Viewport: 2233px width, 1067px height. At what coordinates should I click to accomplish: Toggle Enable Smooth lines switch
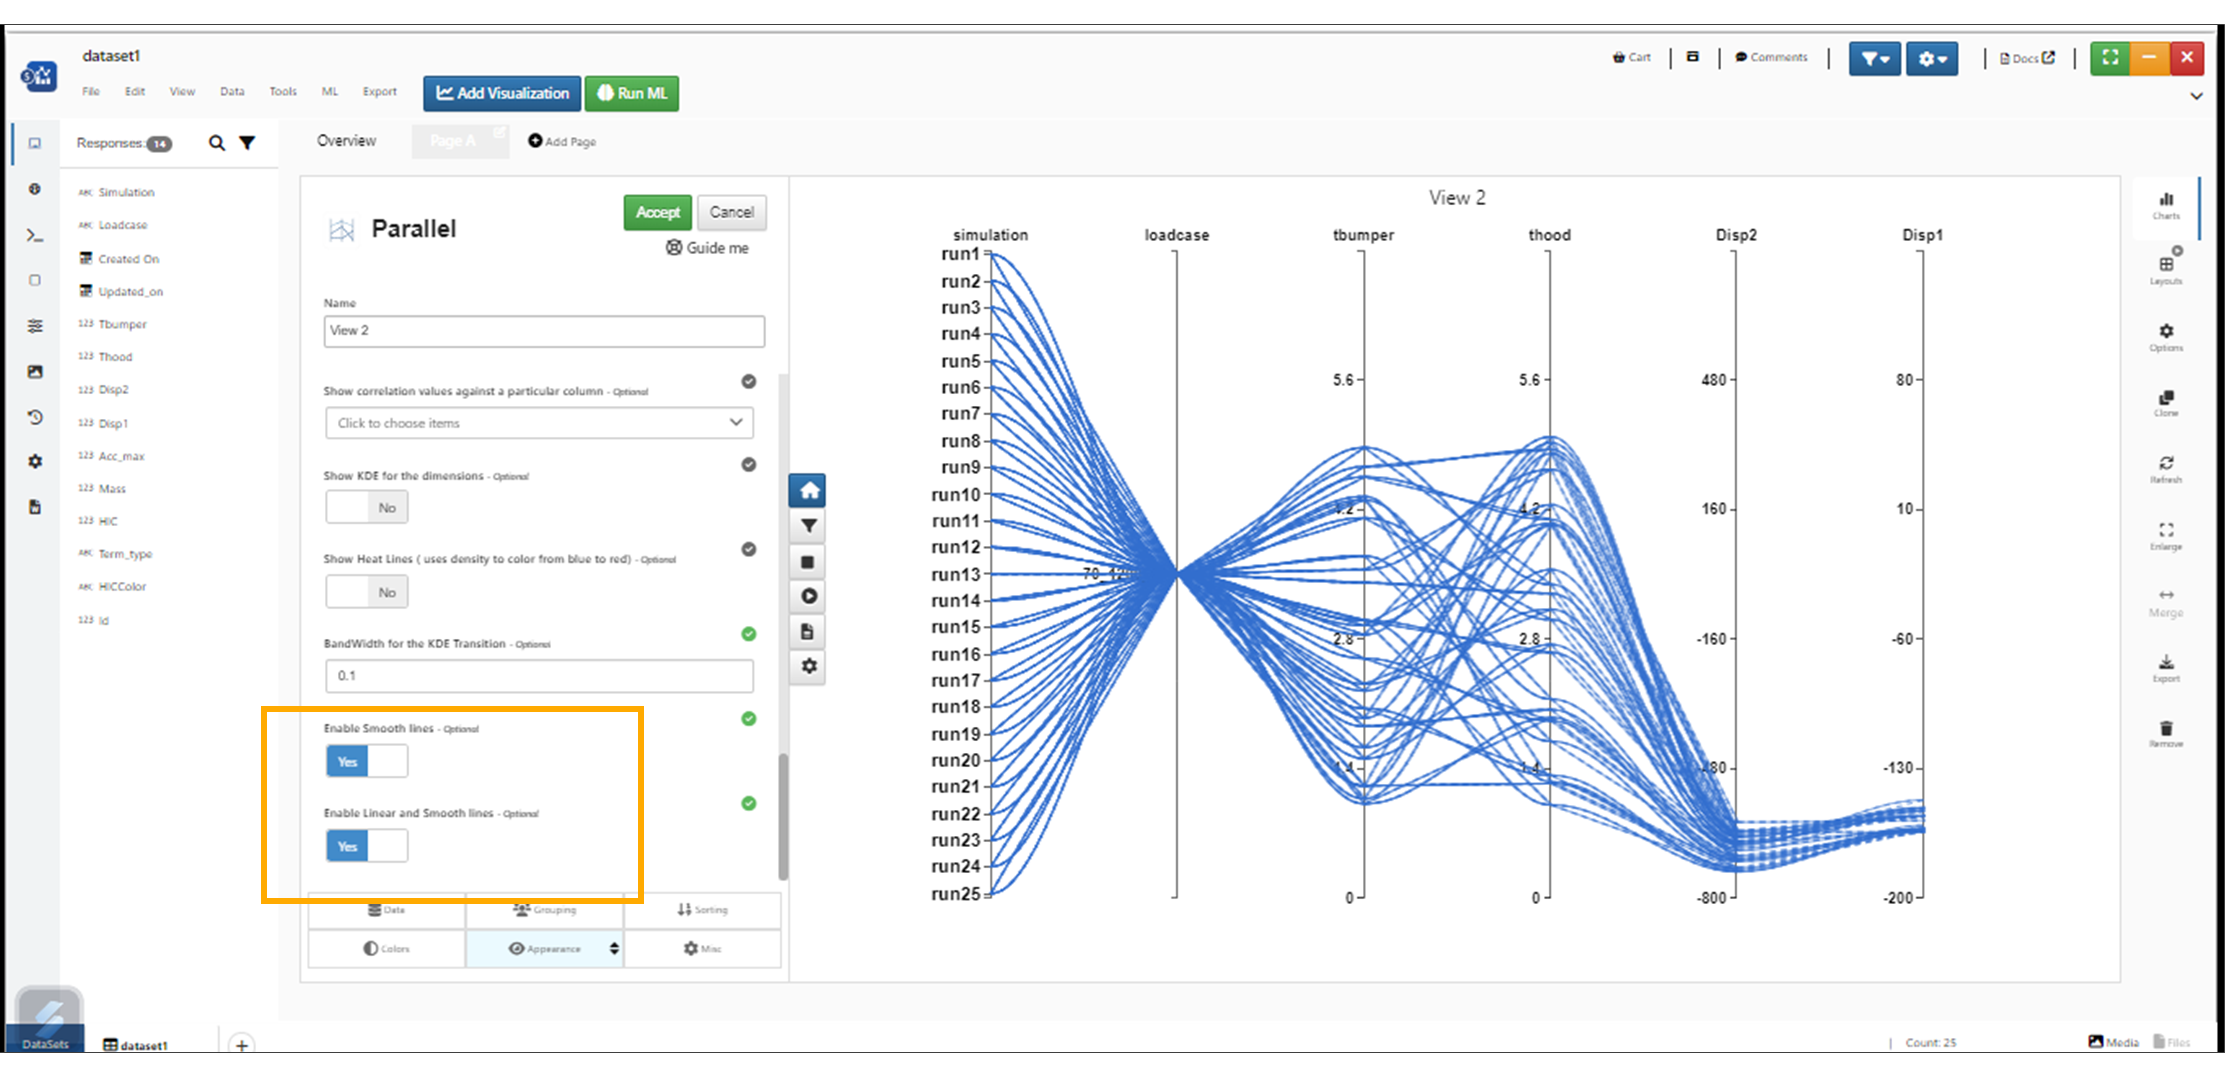[x=366, y=761]
